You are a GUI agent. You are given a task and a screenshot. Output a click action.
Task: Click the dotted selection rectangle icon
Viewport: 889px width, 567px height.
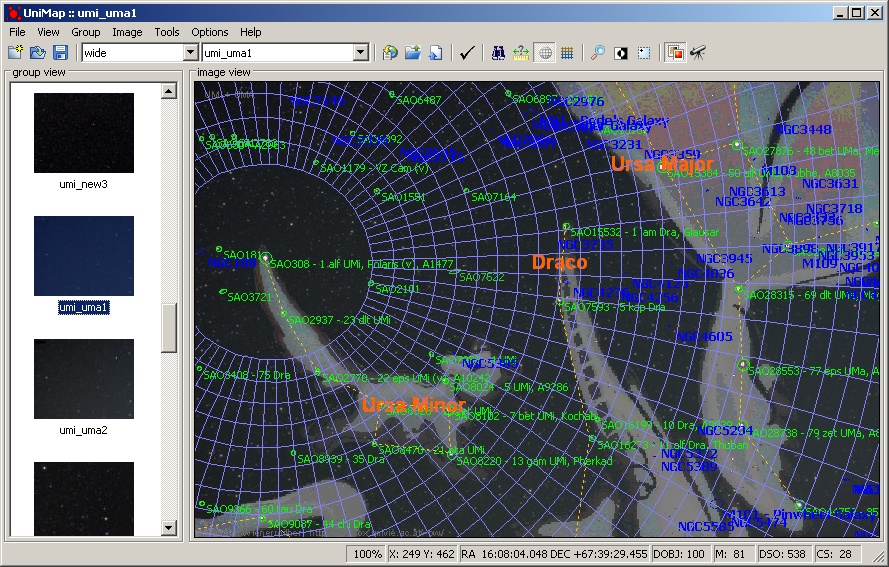(x=644, y=53)
